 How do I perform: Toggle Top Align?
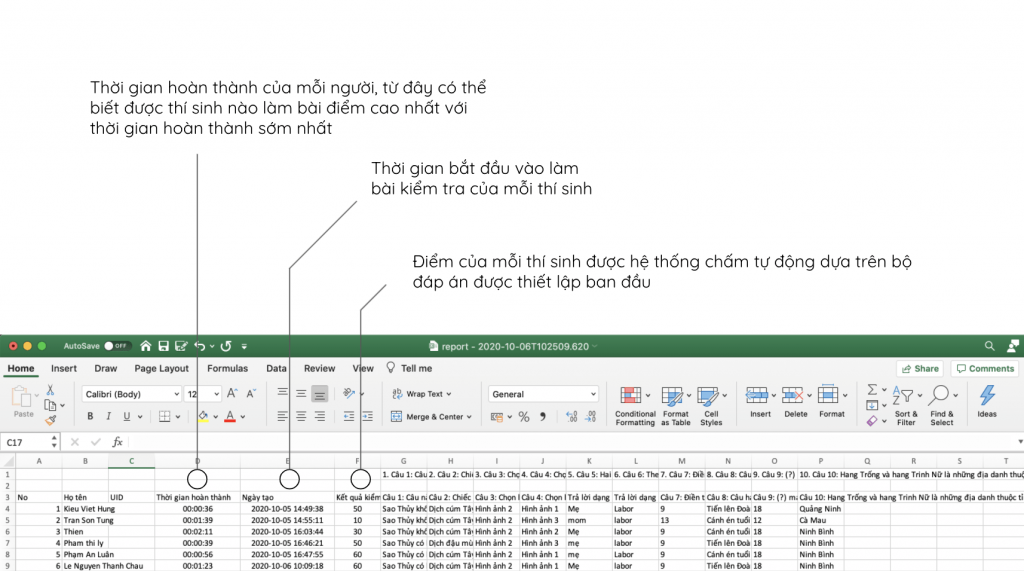tap(282, 393)
